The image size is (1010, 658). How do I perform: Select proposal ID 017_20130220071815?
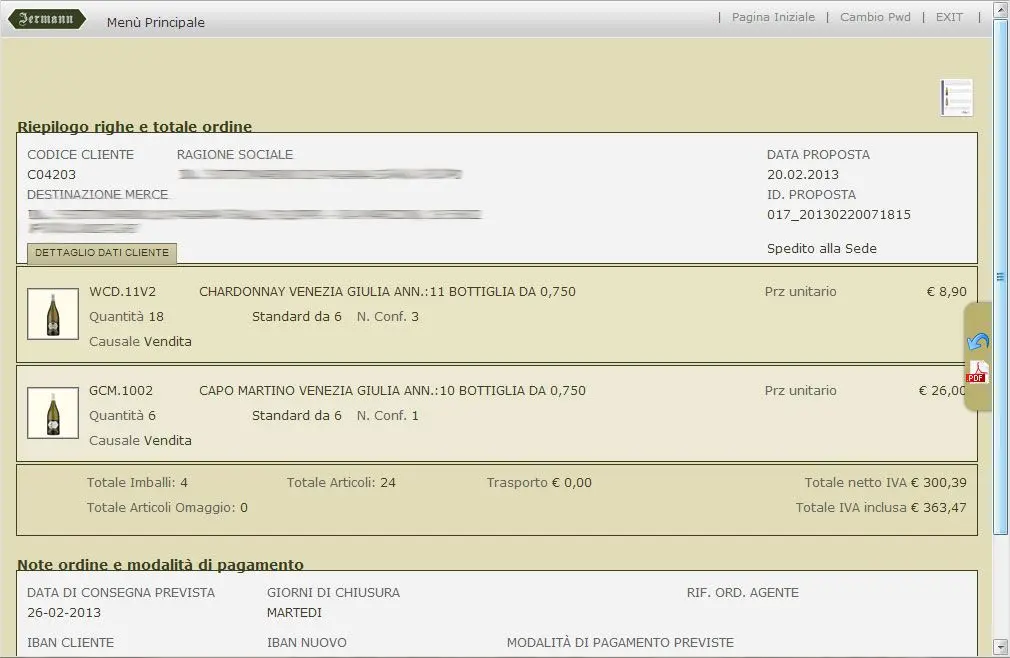tap(839, 215)
